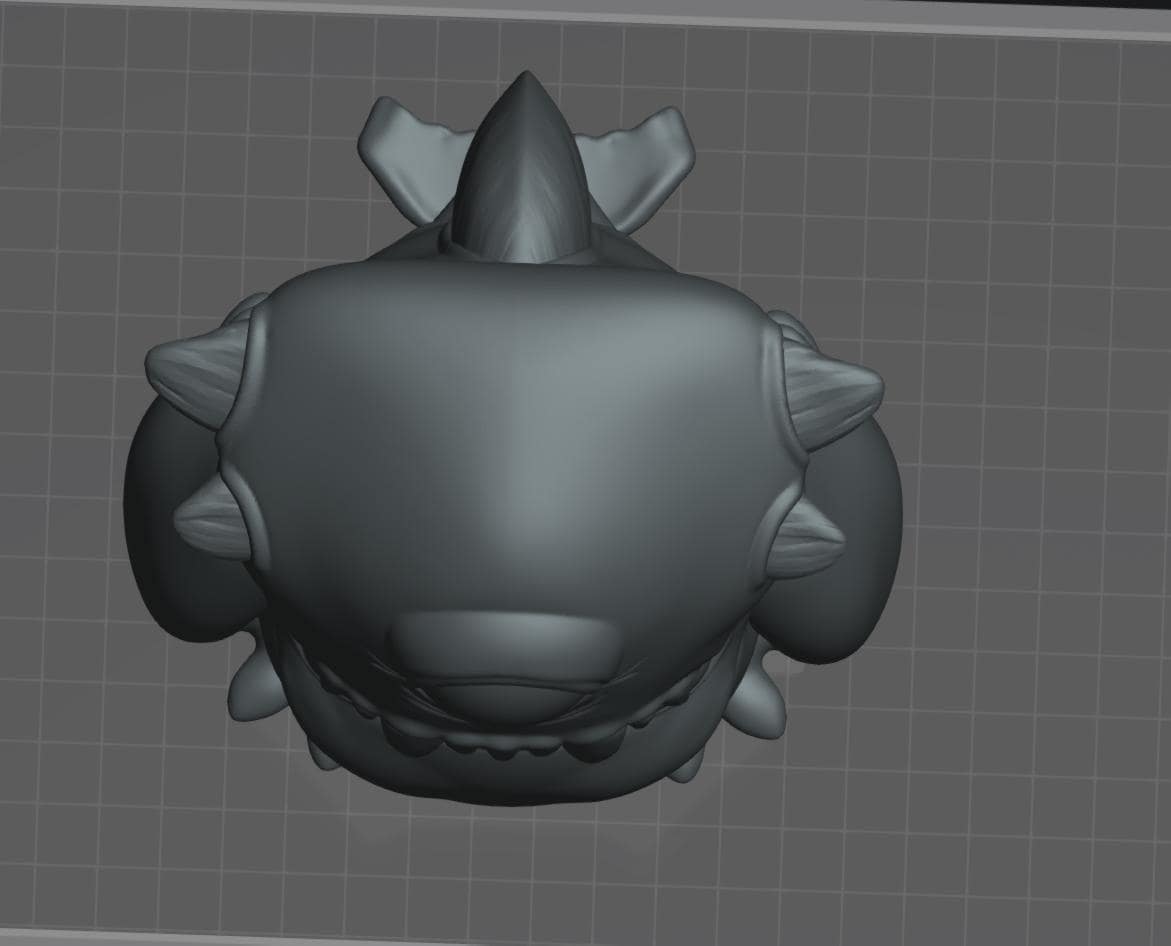The height and width of the screenshot is (946, 1171).
Task: Select the large upper right side spike
Action: [835, 396]
